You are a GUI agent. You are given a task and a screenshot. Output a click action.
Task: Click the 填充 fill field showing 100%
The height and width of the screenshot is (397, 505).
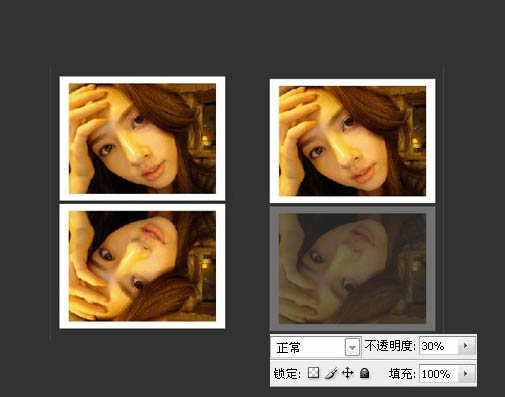(x=439, y=374)
